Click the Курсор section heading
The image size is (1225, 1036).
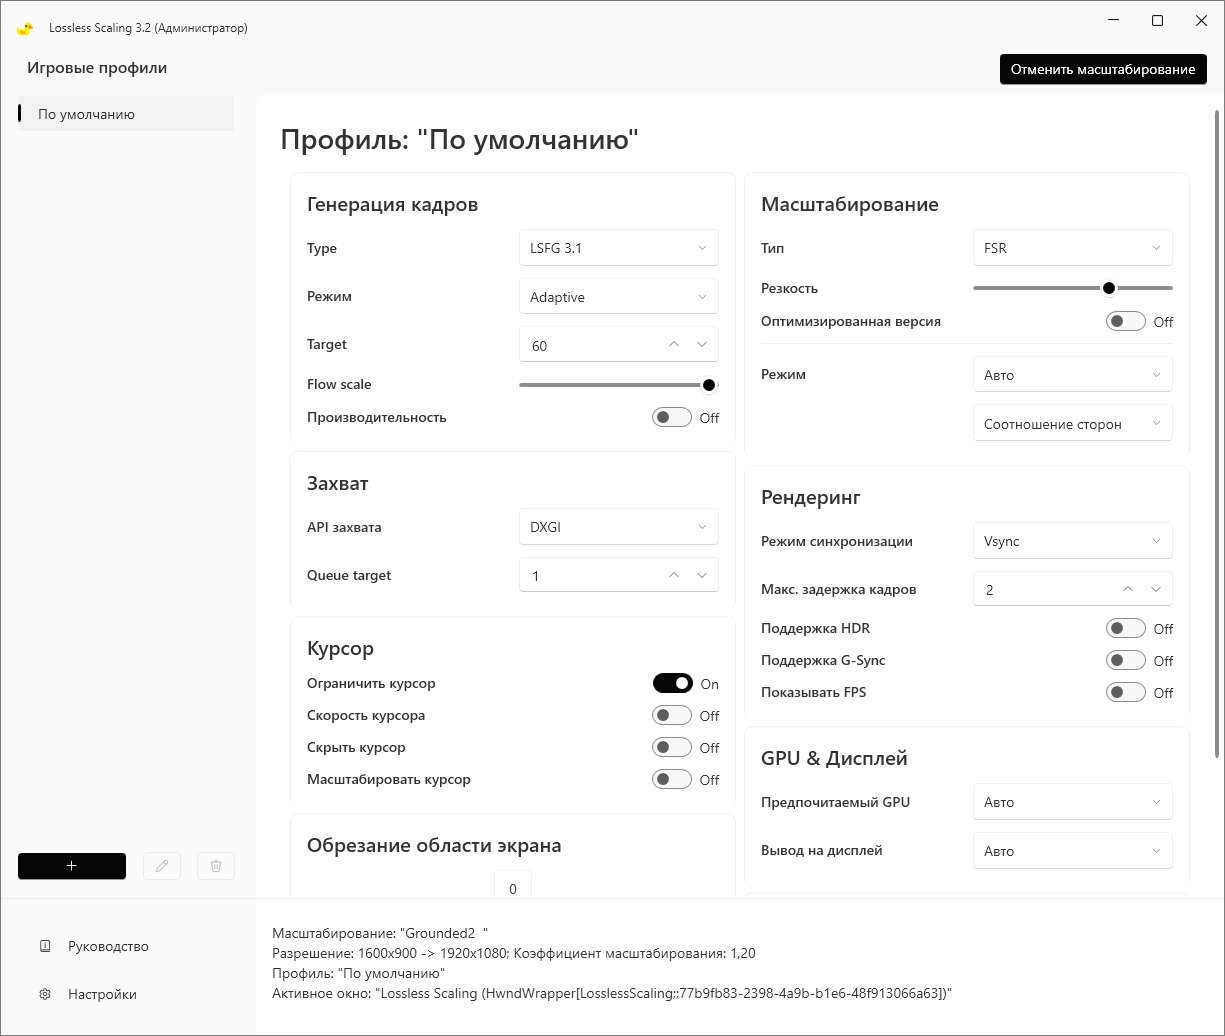coord(340,648)
